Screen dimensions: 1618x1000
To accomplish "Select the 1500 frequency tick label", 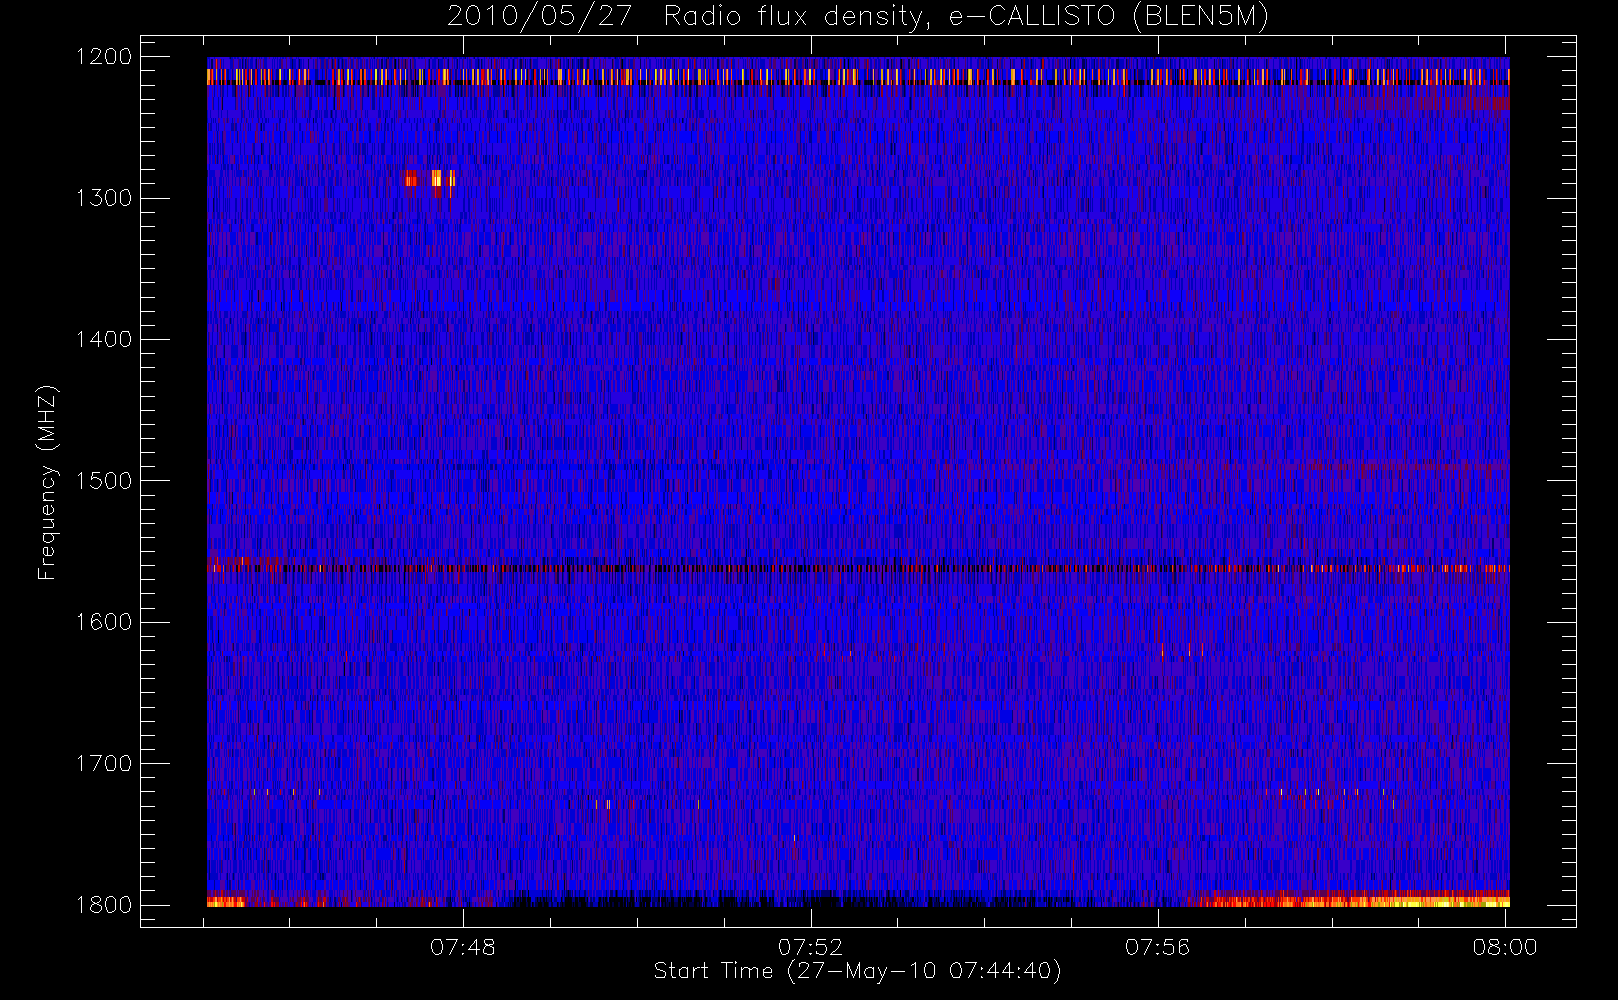I will click(104, 481).
